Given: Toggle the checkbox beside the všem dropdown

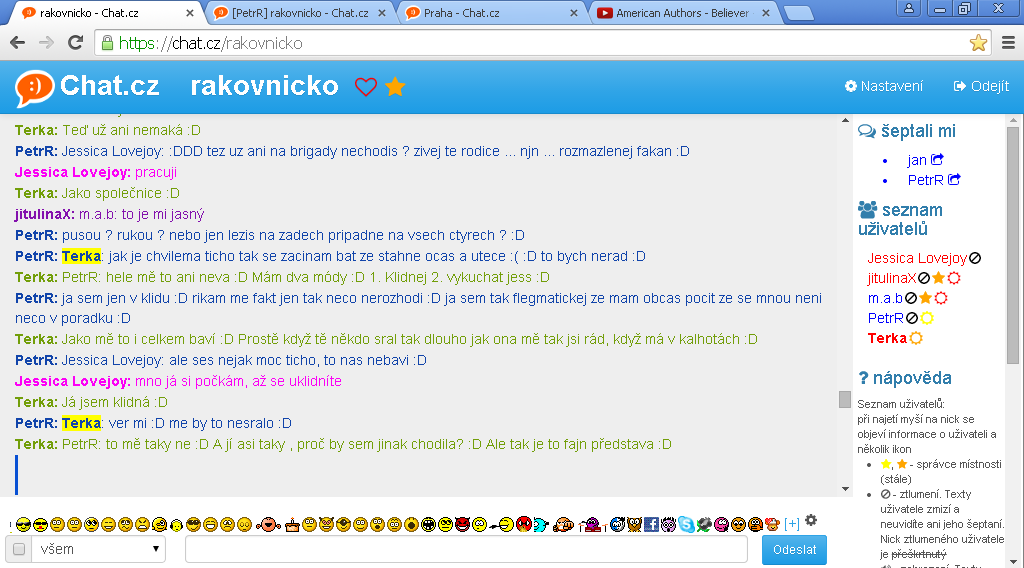Looking at the screenshot, I should 19,549.
